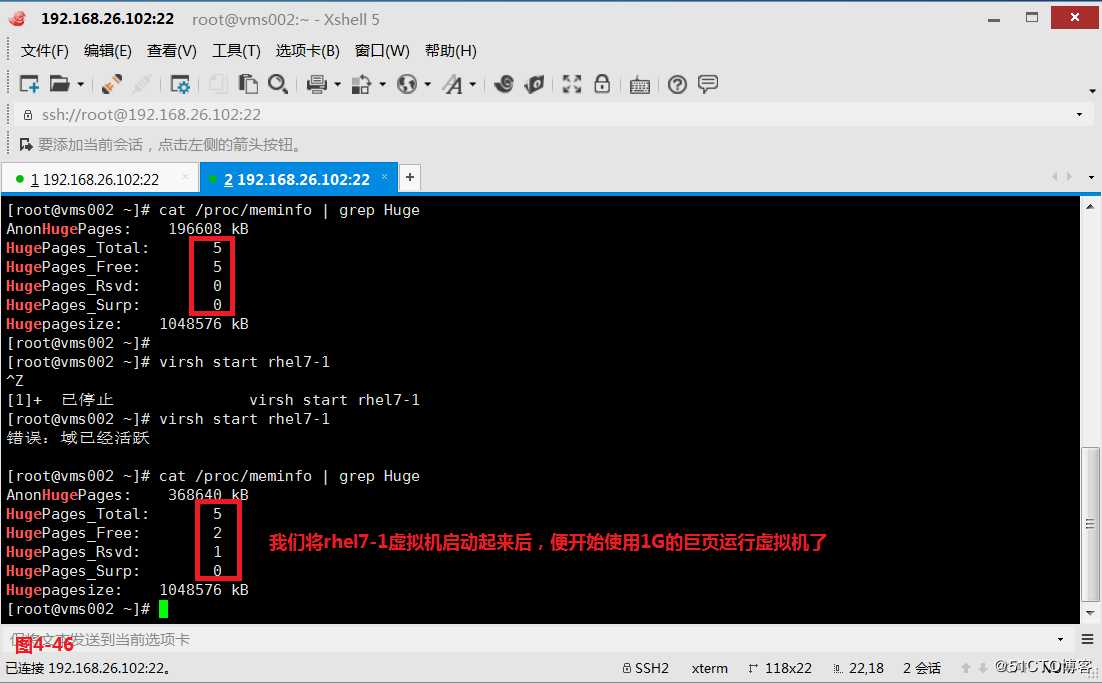Image resolution: width=1102 pixels, height=683 pixels.
Task: Click the Xshell app icon in title bar
Action: 18,19
